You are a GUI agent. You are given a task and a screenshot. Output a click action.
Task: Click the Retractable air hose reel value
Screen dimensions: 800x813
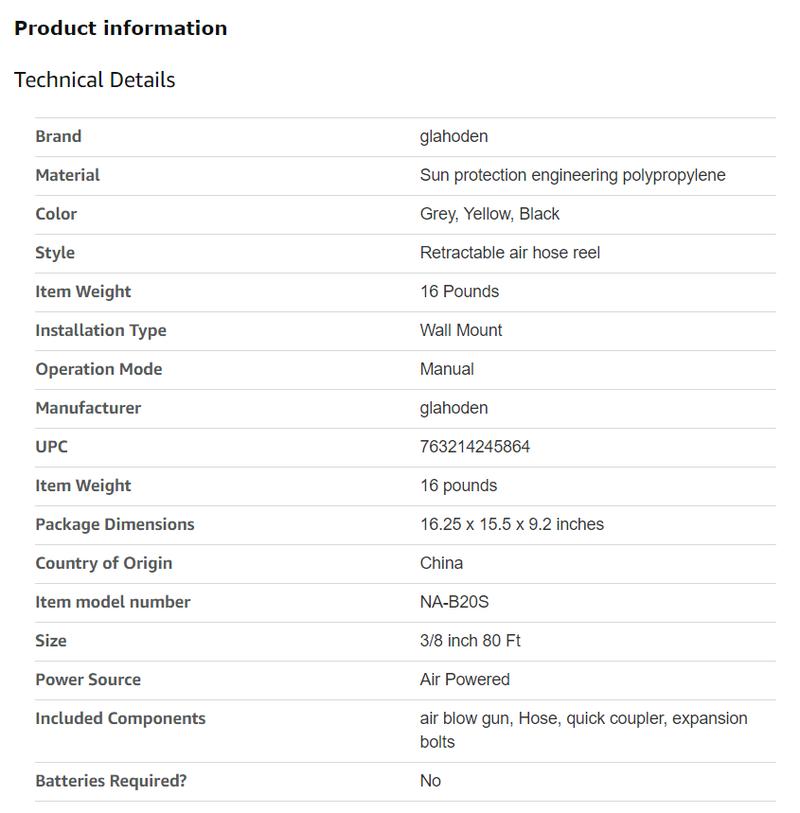(509, 253)
